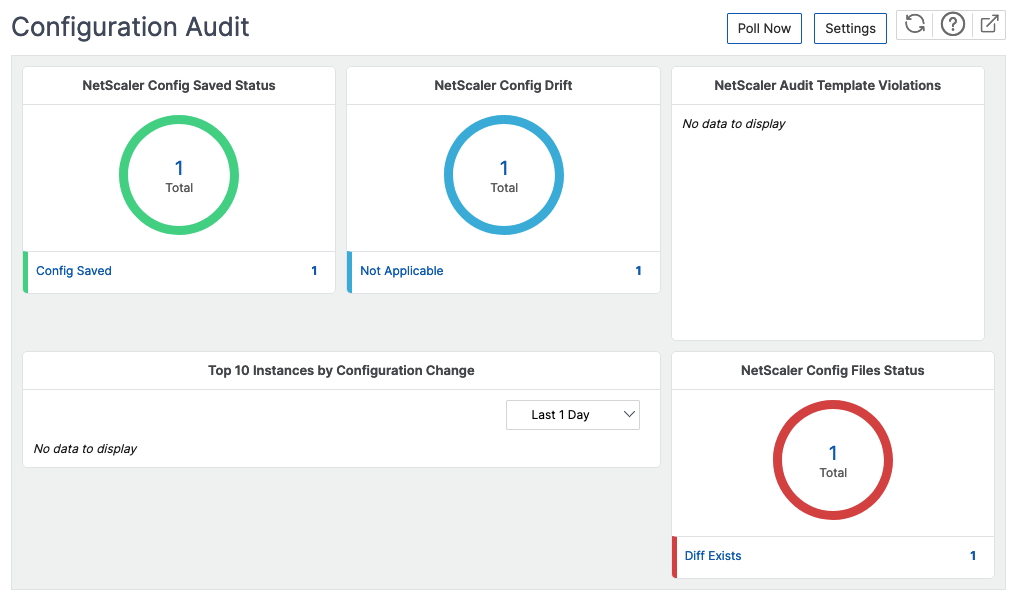Click the count 1 beside Not Applicable
1011x597 pixels.
(638, 271)
